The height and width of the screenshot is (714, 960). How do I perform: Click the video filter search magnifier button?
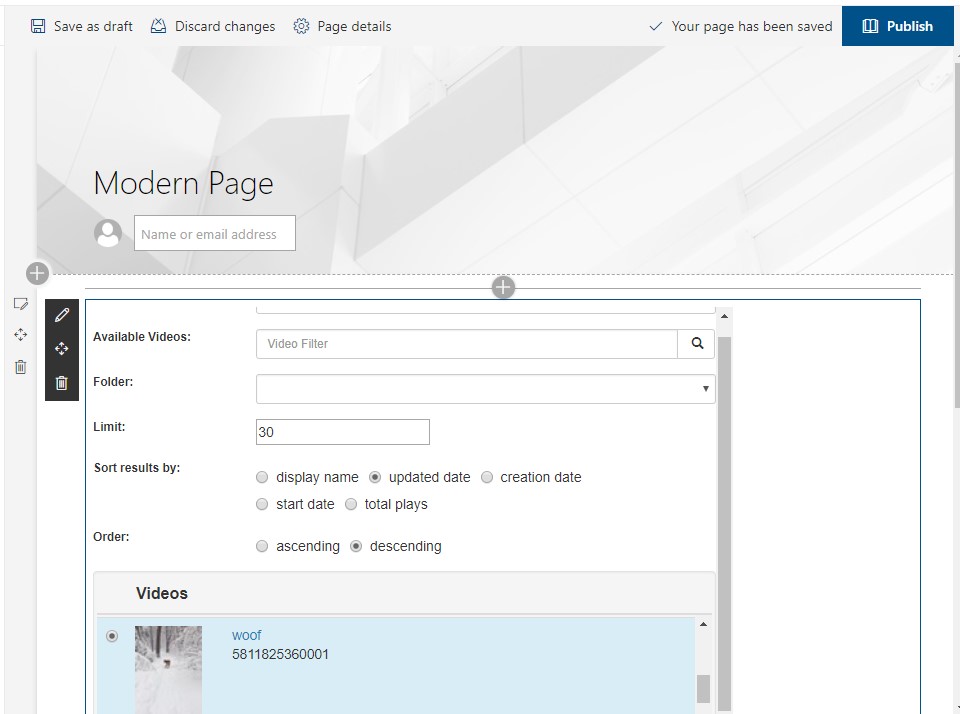(x=697, y=344)
